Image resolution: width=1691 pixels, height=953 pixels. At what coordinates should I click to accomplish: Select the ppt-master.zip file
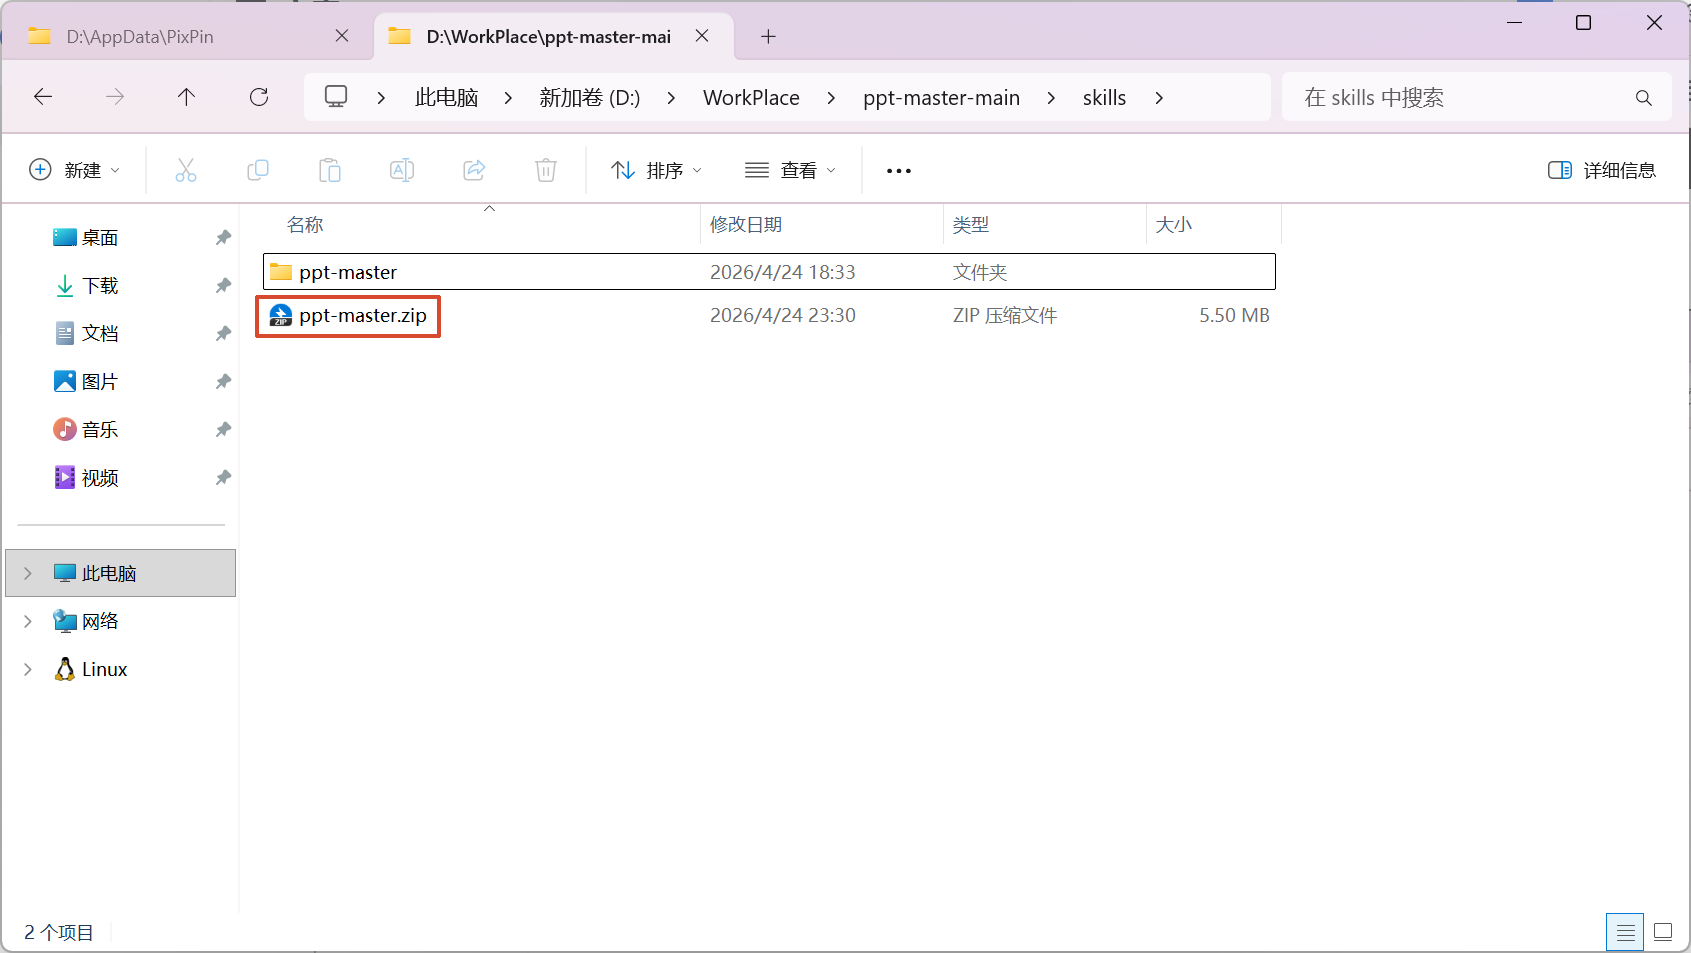[362, 316]
